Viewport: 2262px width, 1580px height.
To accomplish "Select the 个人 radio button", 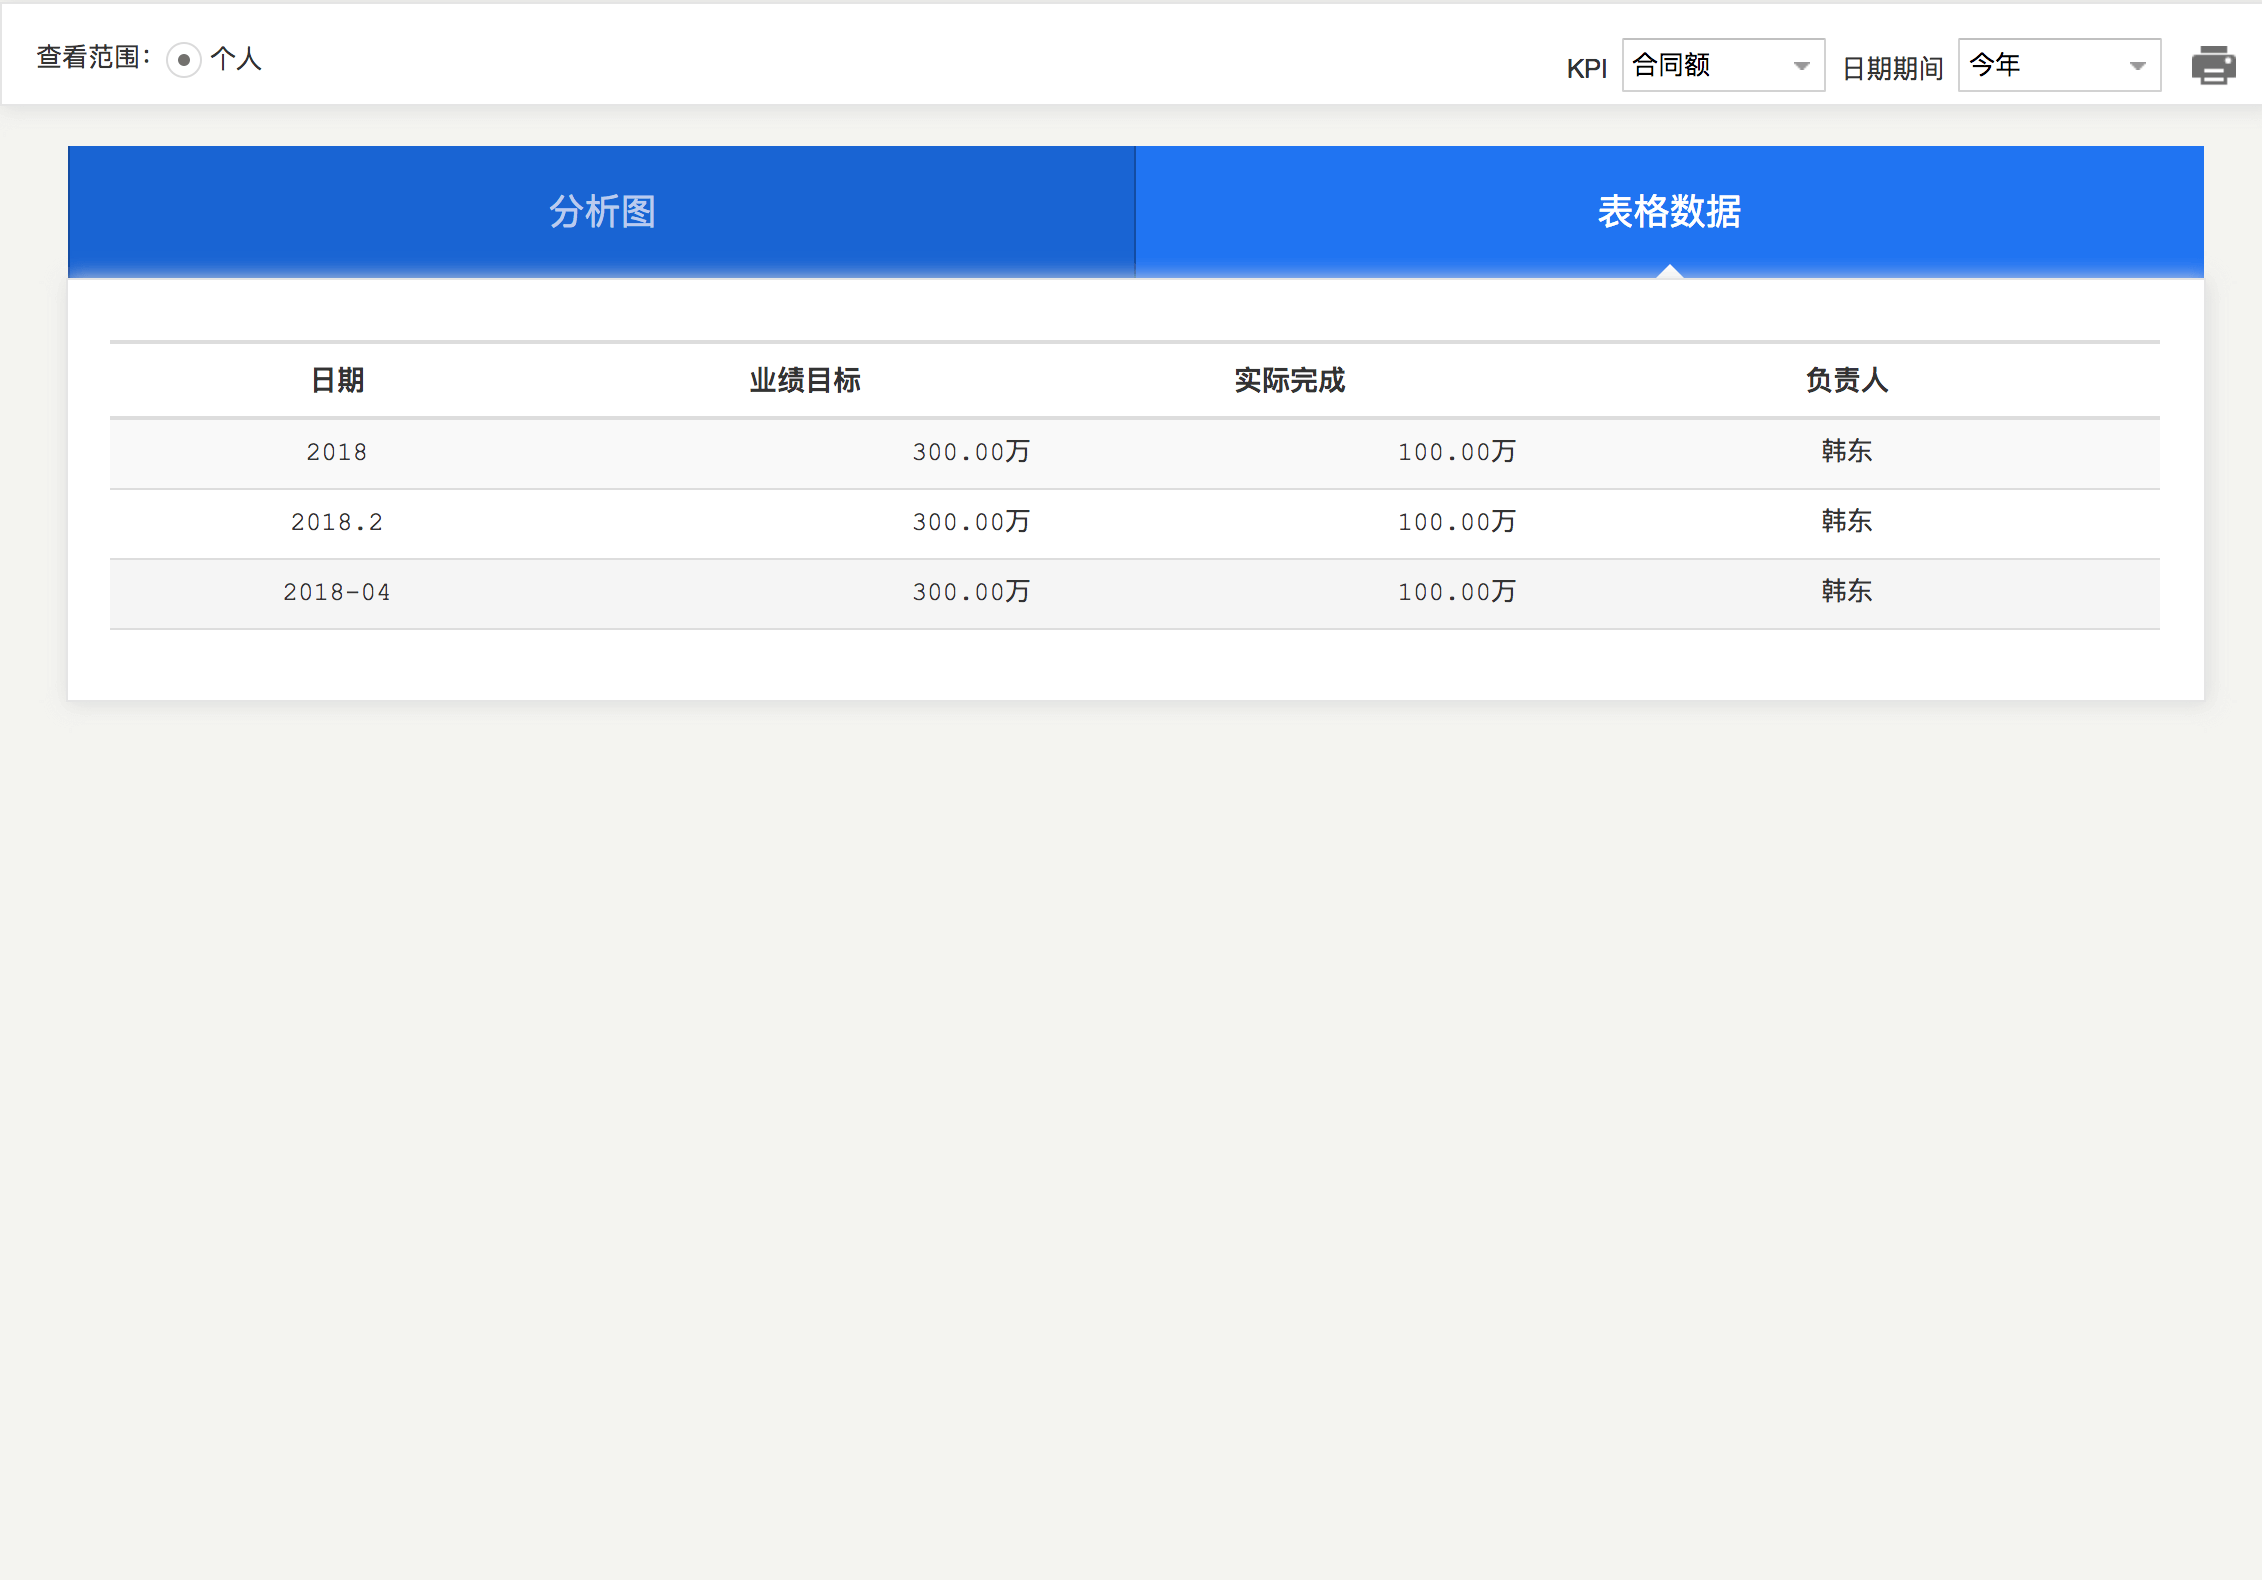I will (184, 60).
